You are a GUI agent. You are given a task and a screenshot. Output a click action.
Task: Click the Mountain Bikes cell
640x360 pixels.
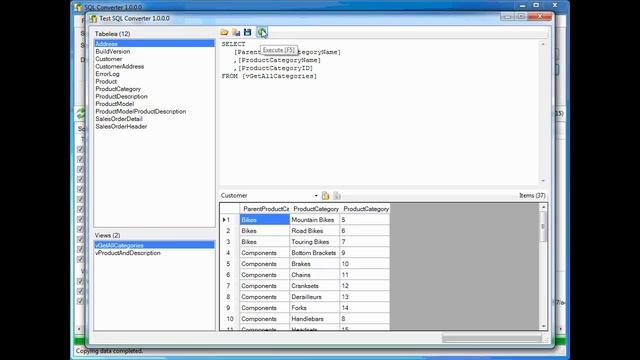(315, 220)
